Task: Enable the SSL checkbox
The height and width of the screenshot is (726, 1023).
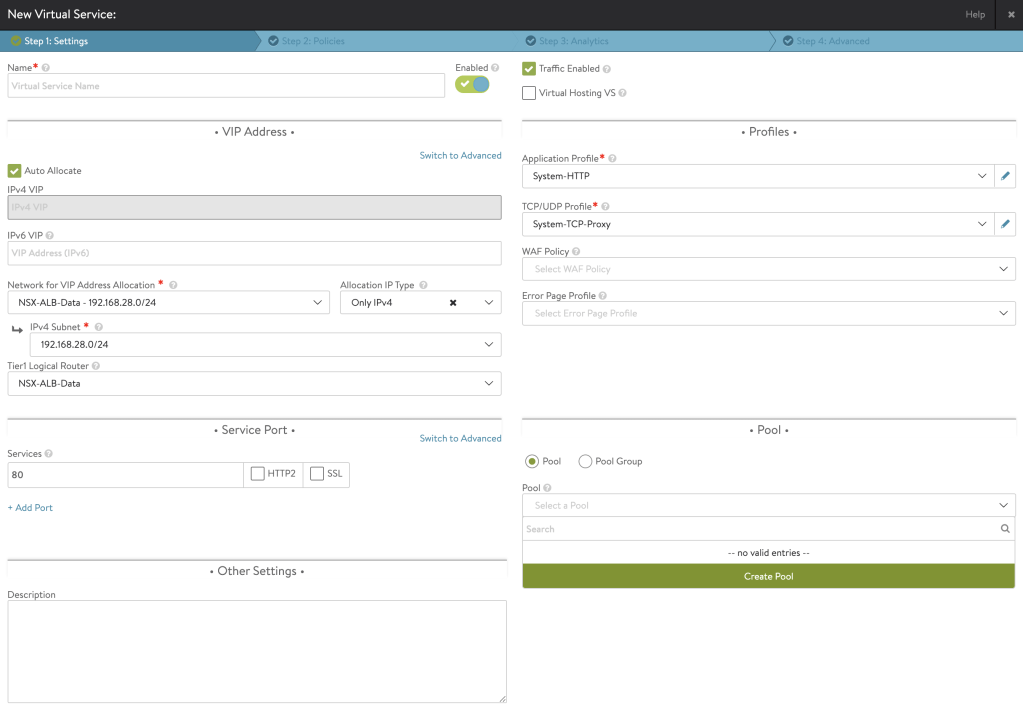Action: pyautogui.click(x=317, y=474)
